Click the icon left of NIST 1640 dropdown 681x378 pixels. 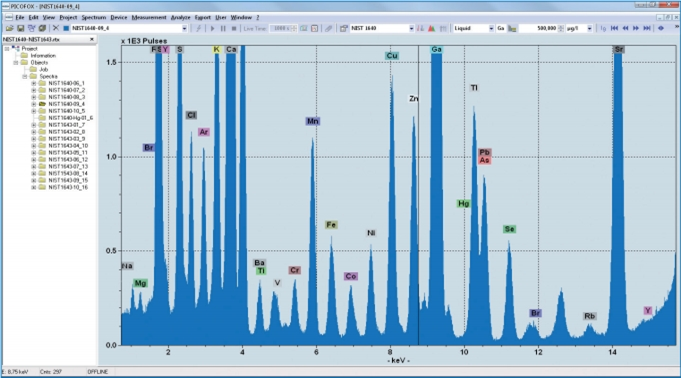point(344,28)
